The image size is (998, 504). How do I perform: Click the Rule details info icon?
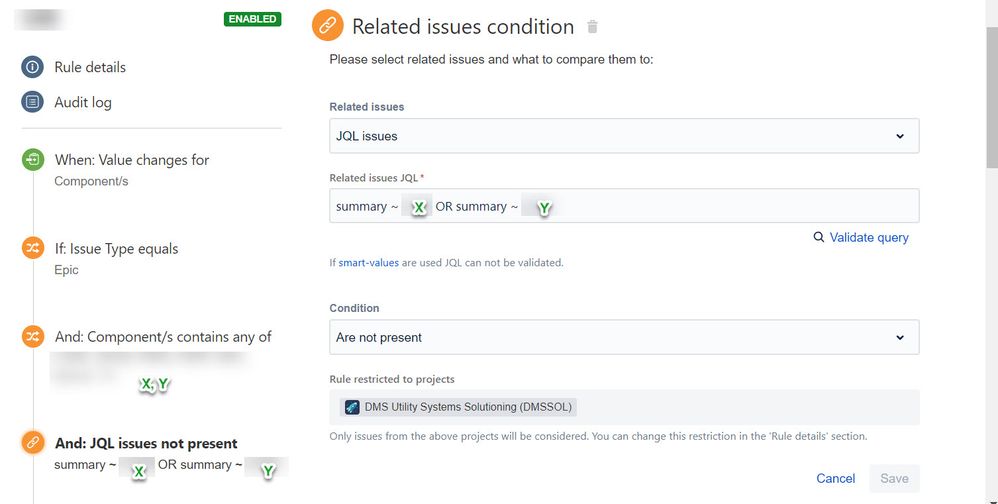pyautogui.click(x=33, y=67)
